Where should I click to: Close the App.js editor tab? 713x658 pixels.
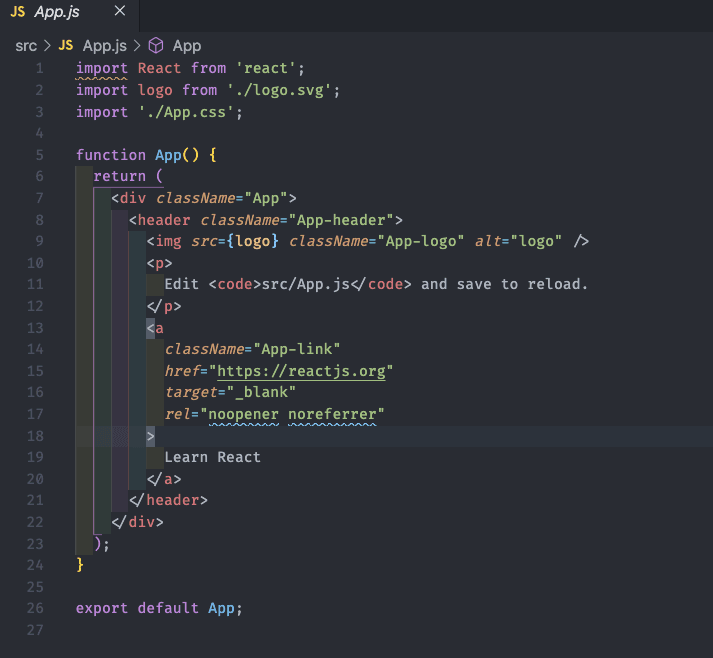[x=120, y=13]
